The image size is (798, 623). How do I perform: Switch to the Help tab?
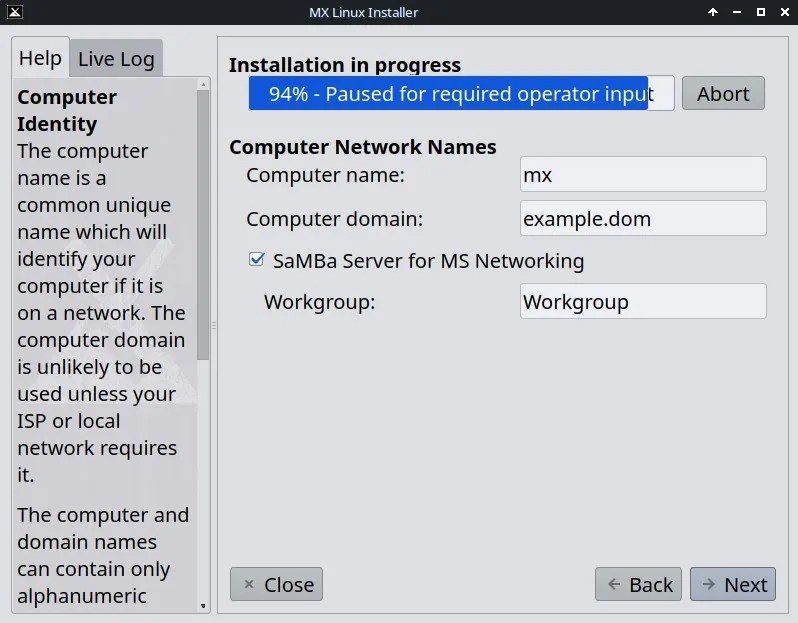[x=40, y=58]
